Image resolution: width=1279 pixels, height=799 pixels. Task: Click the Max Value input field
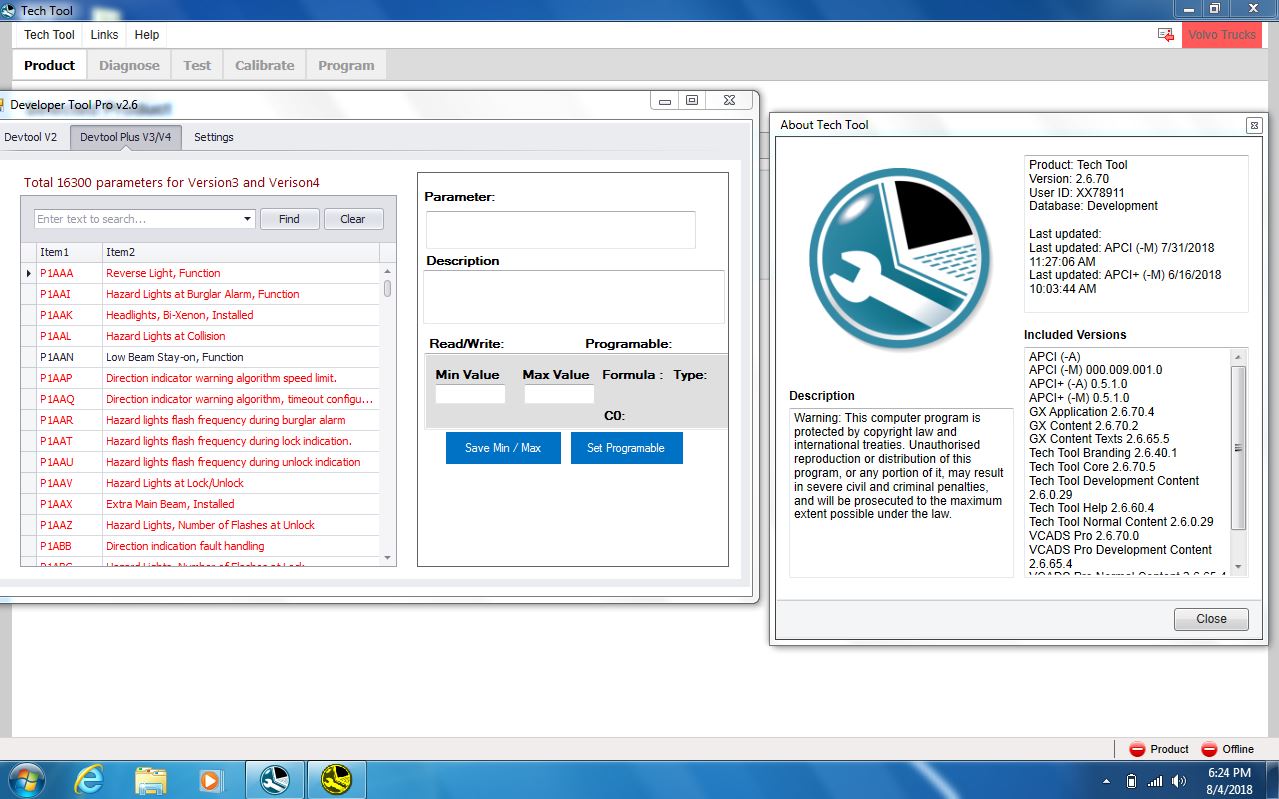point(559,394)
